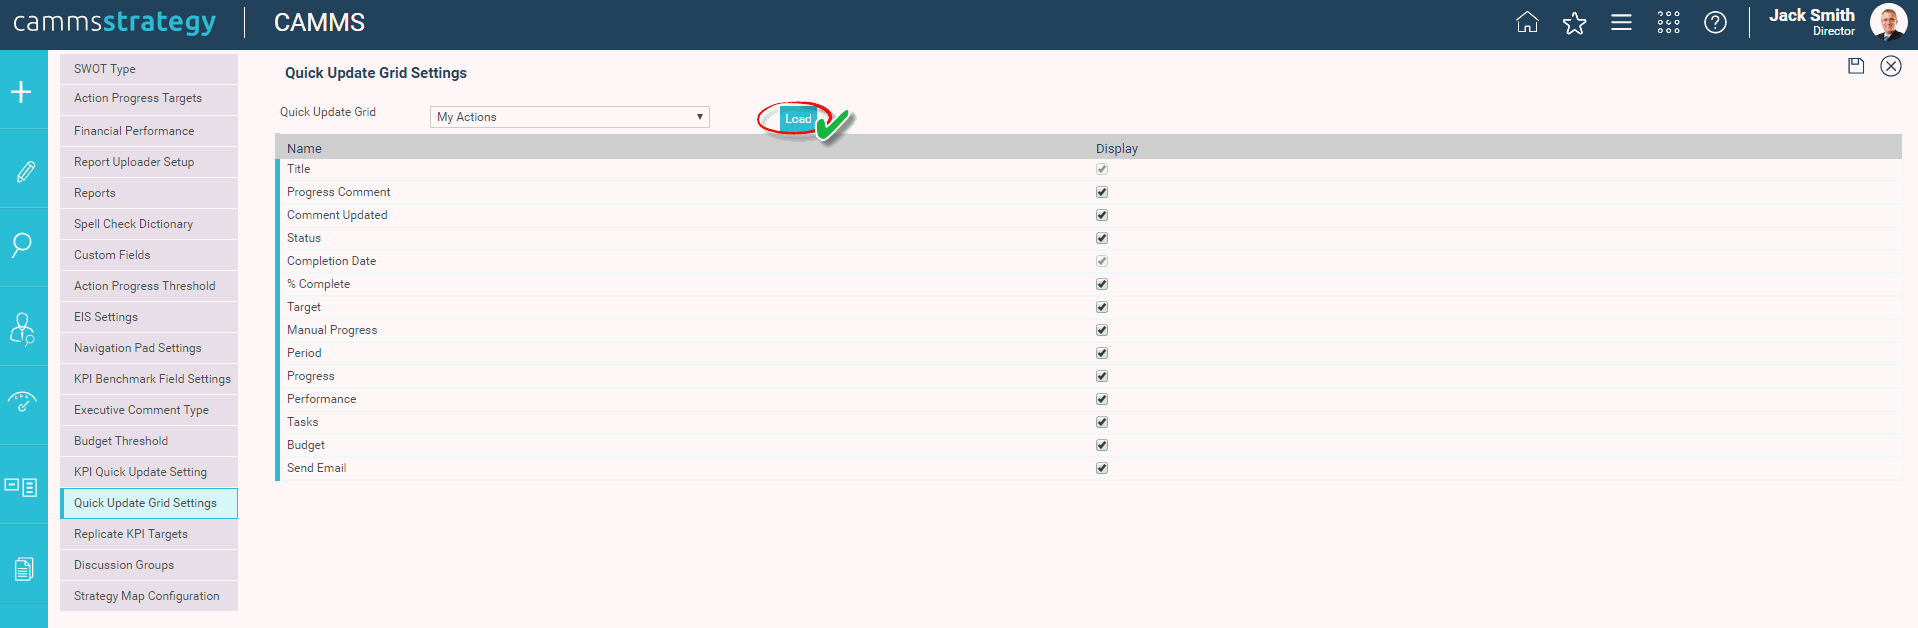Open the Quick Update Grid dropdown
The width and height of the screenshot is (1918, 628).
570,117
